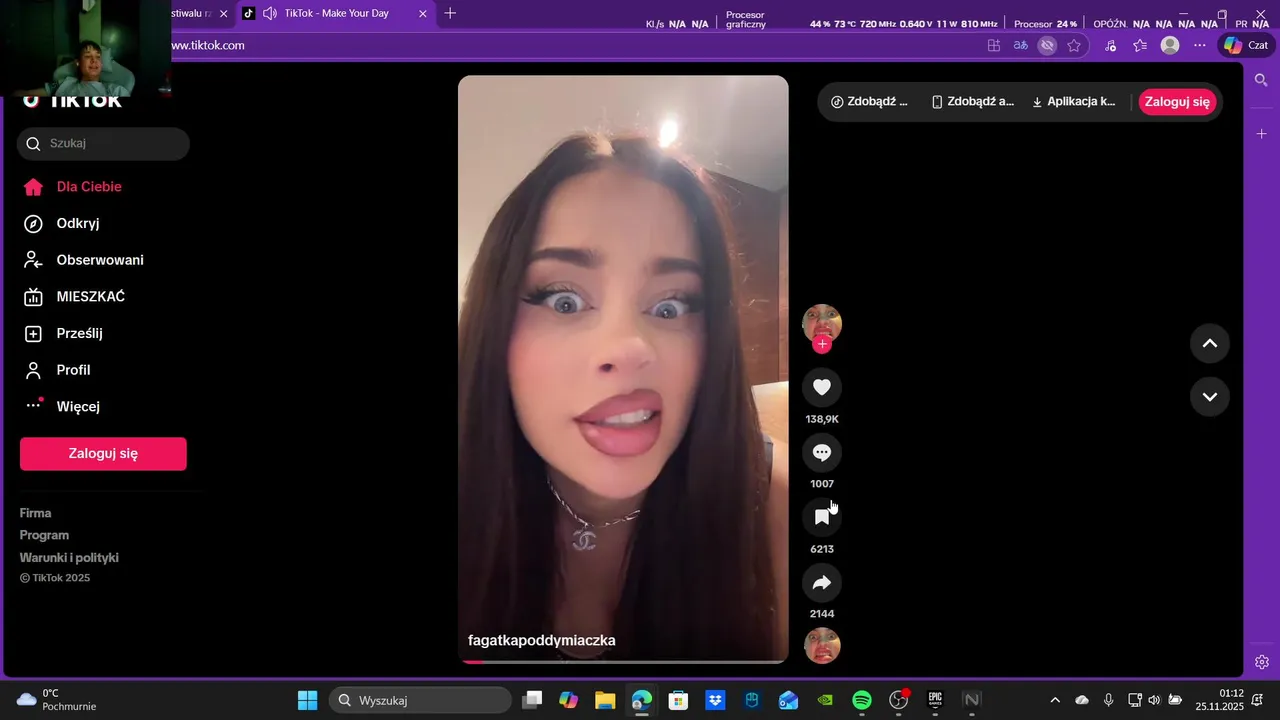Expand Warunki i polityki footer section

tap(69, 558)
